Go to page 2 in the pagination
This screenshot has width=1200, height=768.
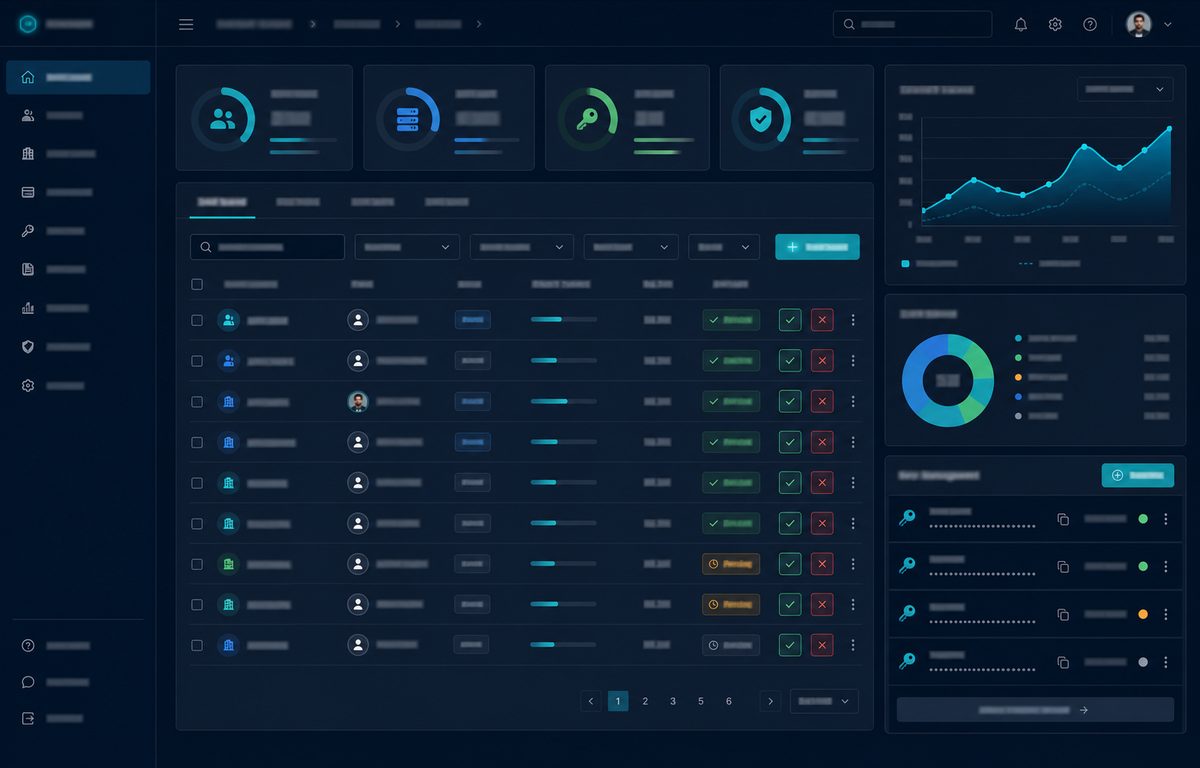click(x=645, y=701)
